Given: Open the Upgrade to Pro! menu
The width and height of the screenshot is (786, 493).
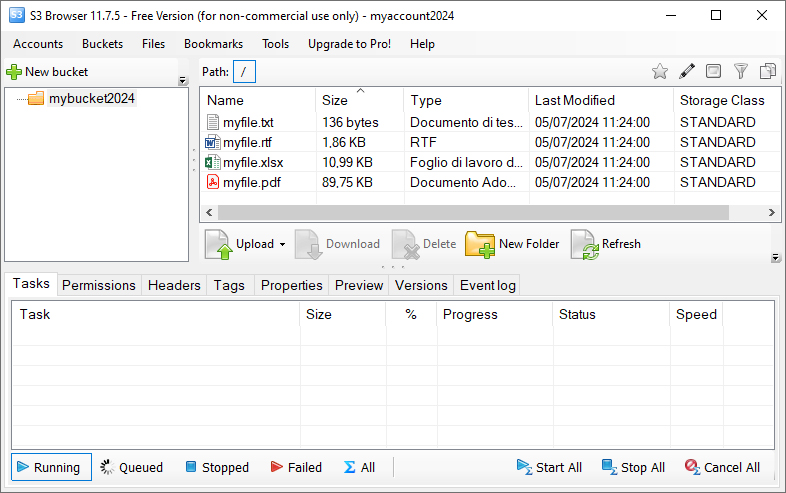Looking at the screenshot, I should click(349, 44).
